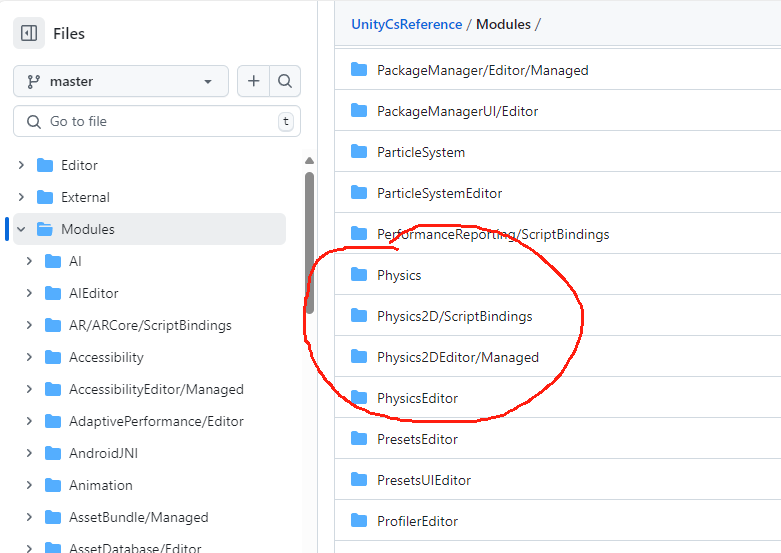Screen dimensions: 781x553
Task: Expand the AR/ARCore/ScriptBindings chevron
Action: pyautogui.click(x=29, y=325)
